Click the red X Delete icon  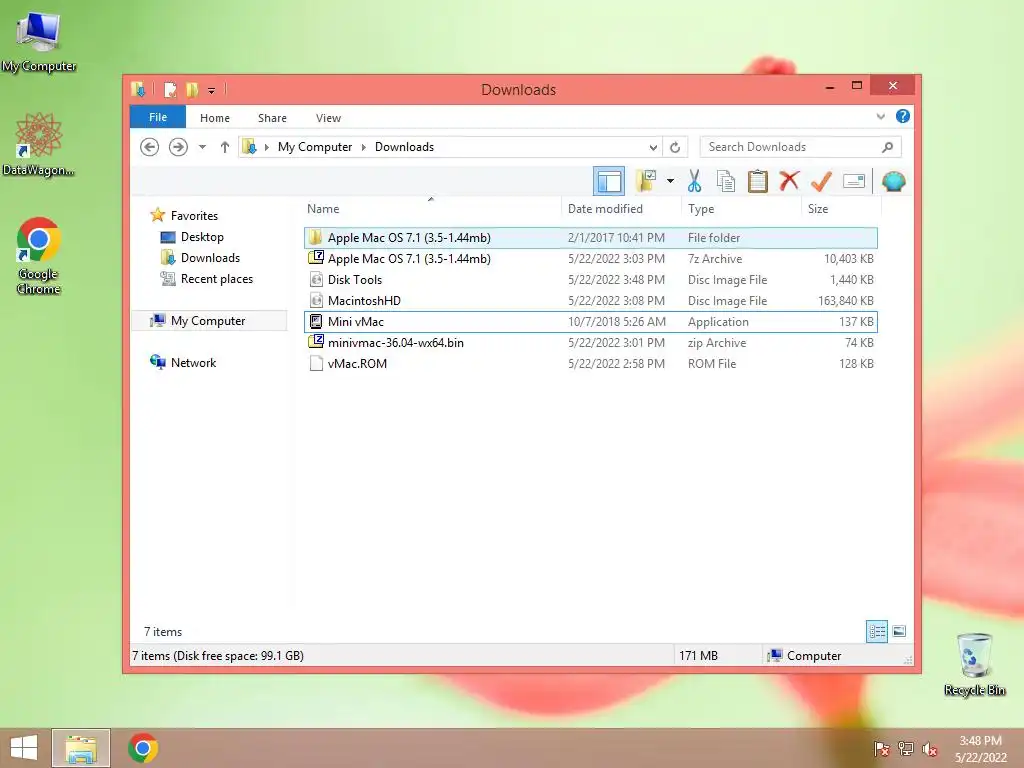tap(789, 180)
